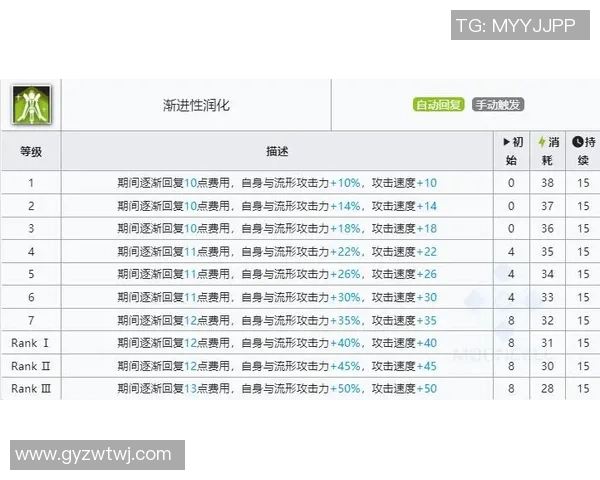Select level 5 cell in 等级 column
The width and height of the screenshot is (600, 480).
(31, 274)
